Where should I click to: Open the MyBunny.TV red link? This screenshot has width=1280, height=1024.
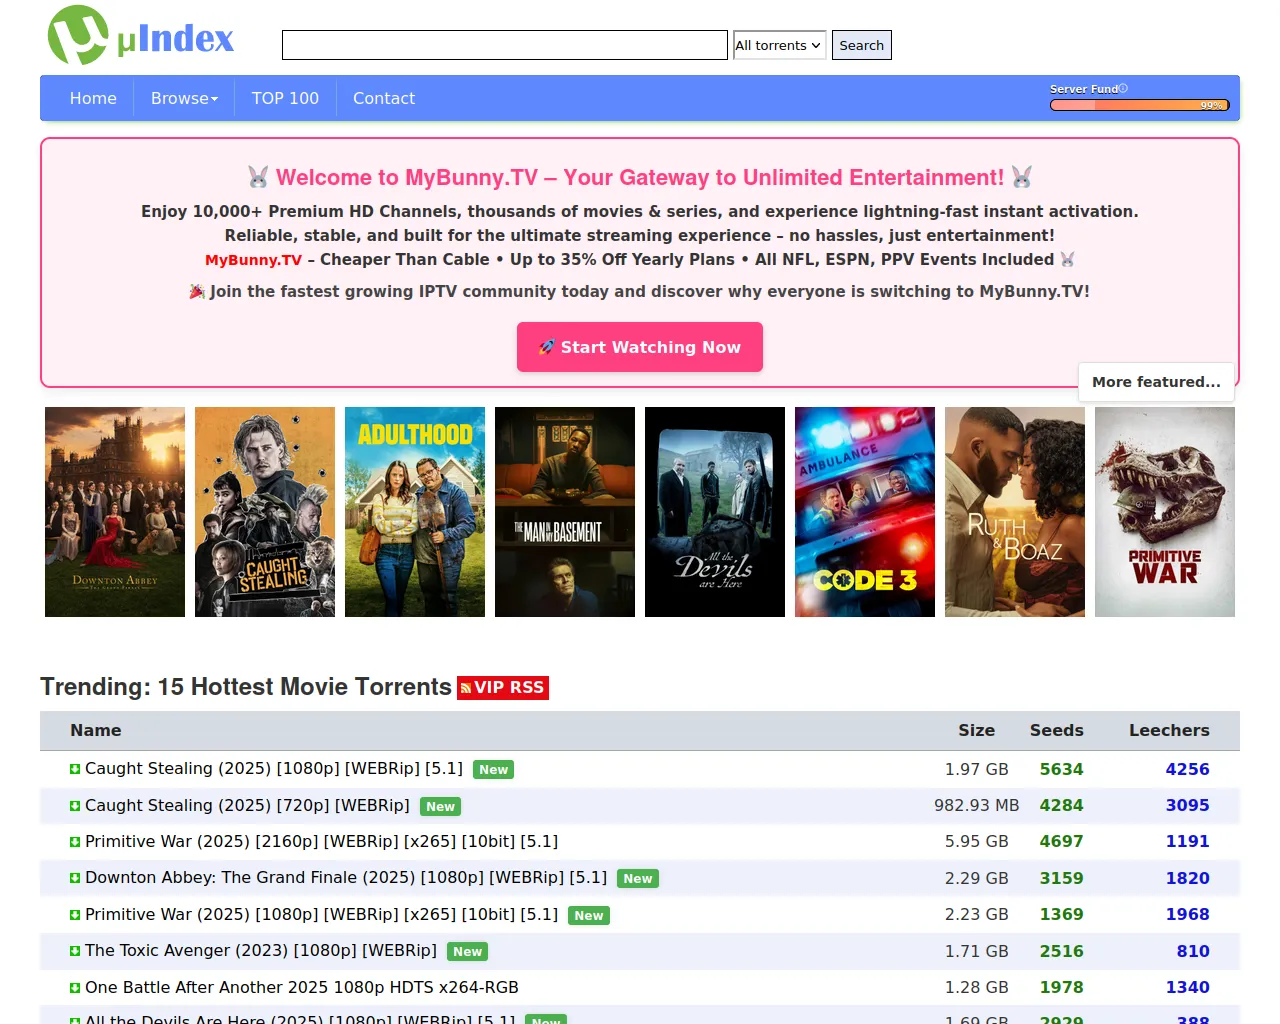click(253, 260)
